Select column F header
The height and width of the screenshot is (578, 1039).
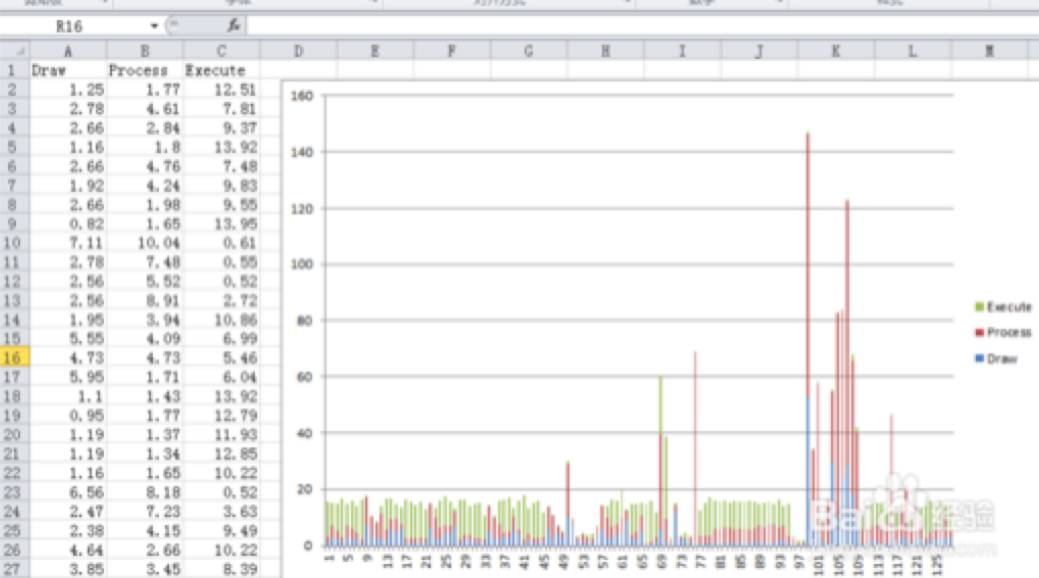(x=452, y=51)
